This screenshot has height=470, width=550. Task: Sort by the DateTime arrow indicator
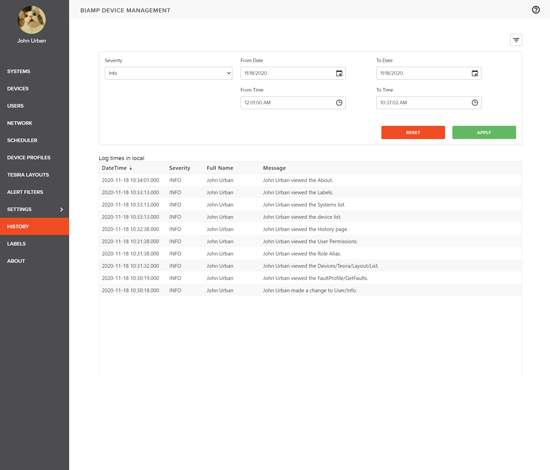pos(130,168)
